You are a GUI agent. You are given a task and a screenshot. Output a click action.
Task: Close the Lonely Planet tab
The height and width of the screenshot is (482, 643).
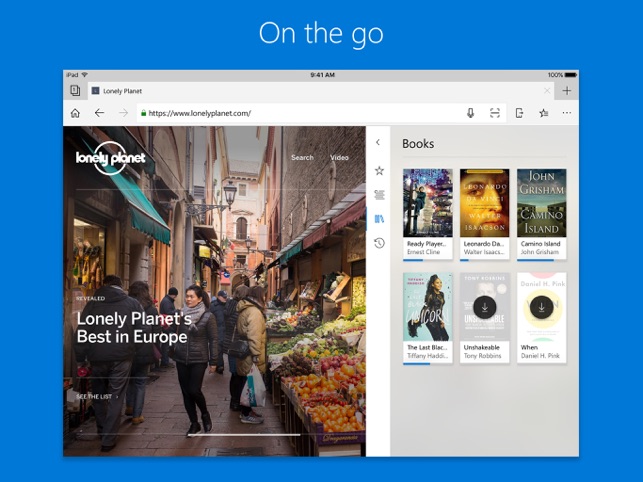click(547, 91)
